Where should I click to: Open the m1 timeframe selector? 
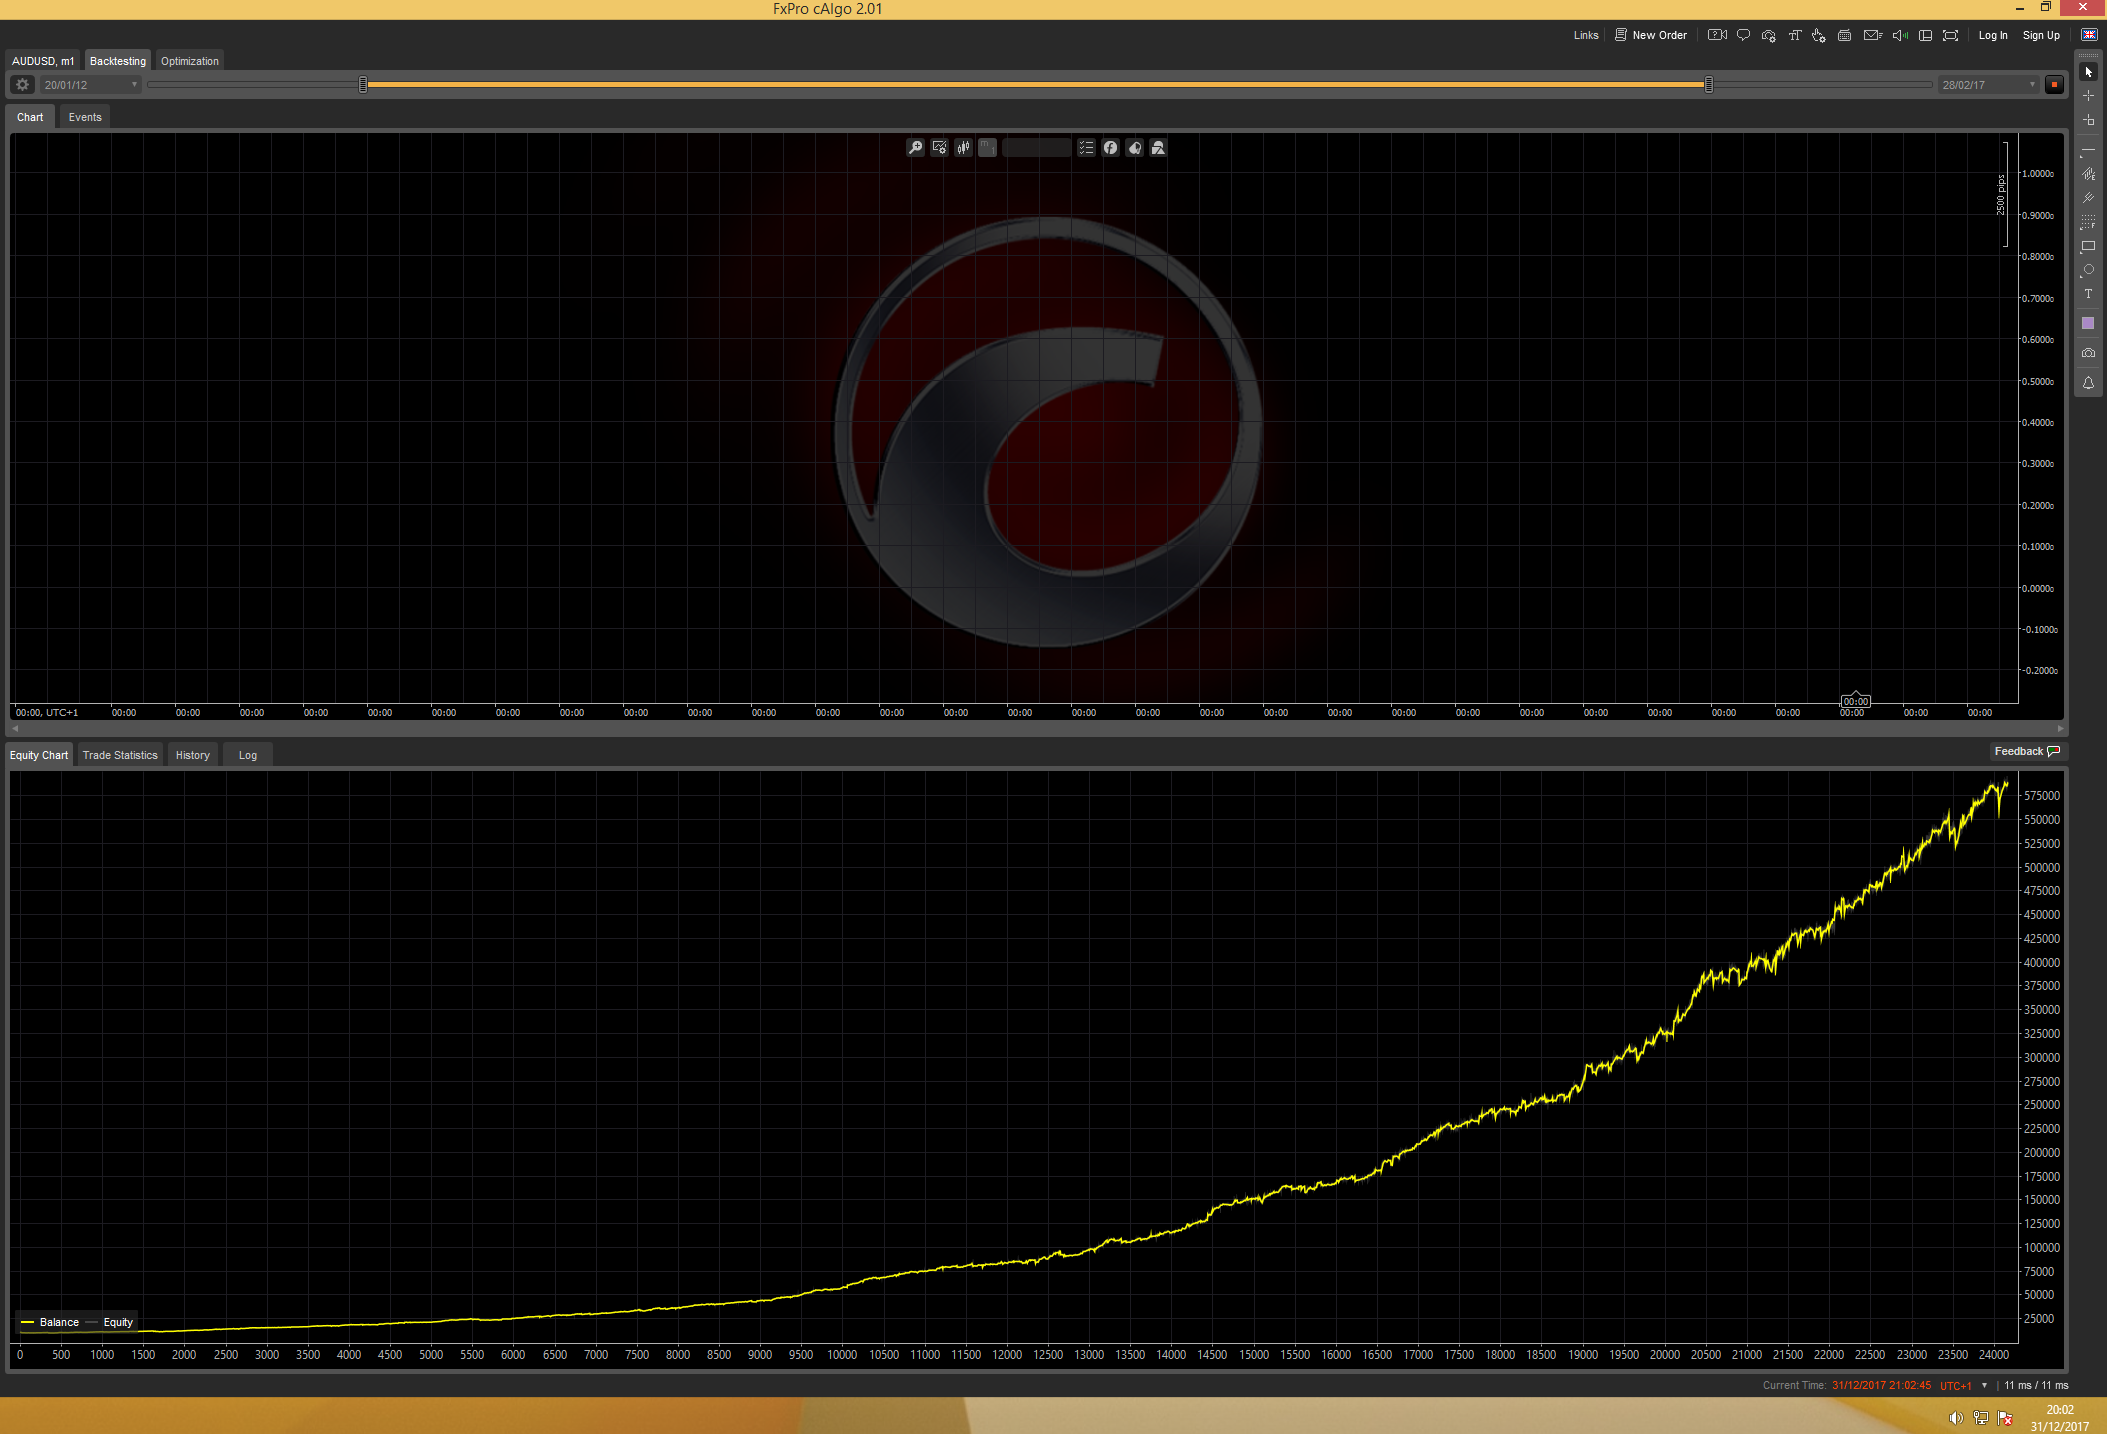(x=987, y=148)
